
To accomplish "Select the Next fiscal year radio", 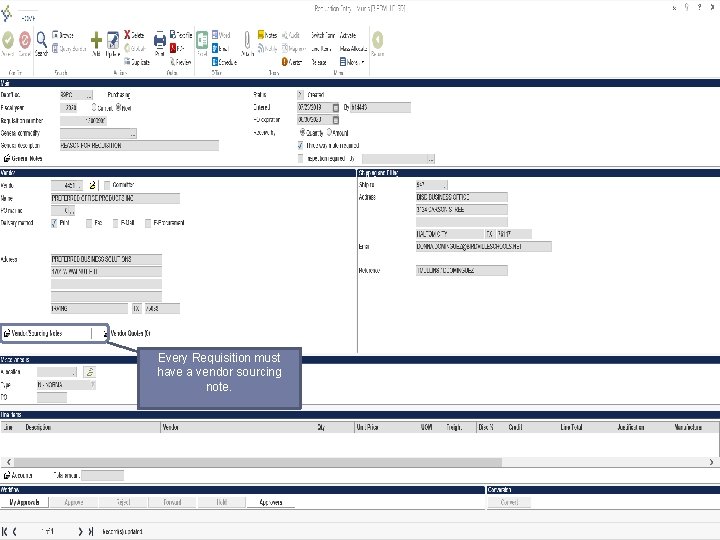I will [118, 107].
